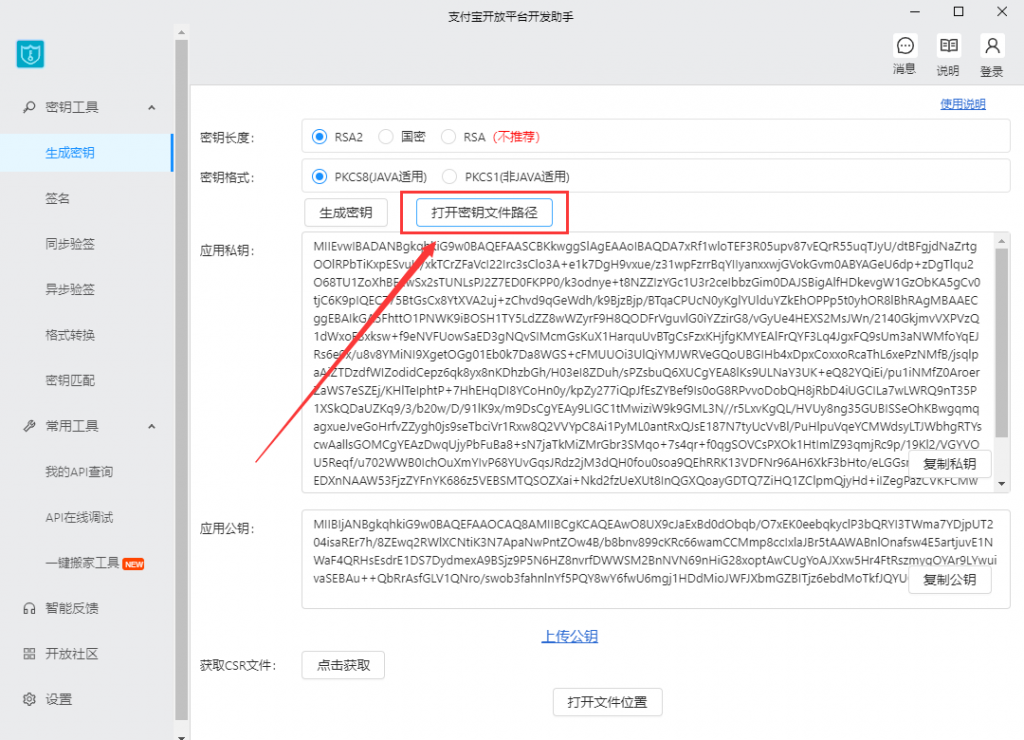
Task: Click 点击获取 for CSR file
Action: (x=343, y=665)
